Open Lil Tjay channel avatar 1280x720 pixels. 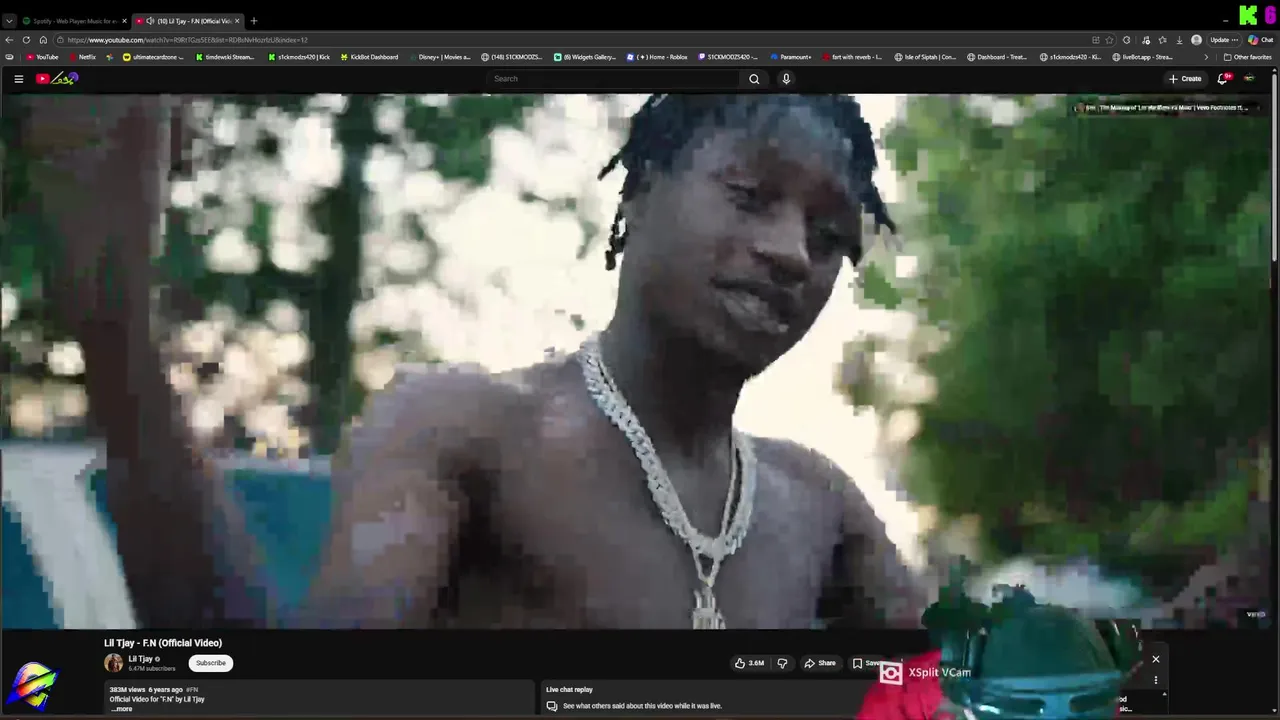114,663
